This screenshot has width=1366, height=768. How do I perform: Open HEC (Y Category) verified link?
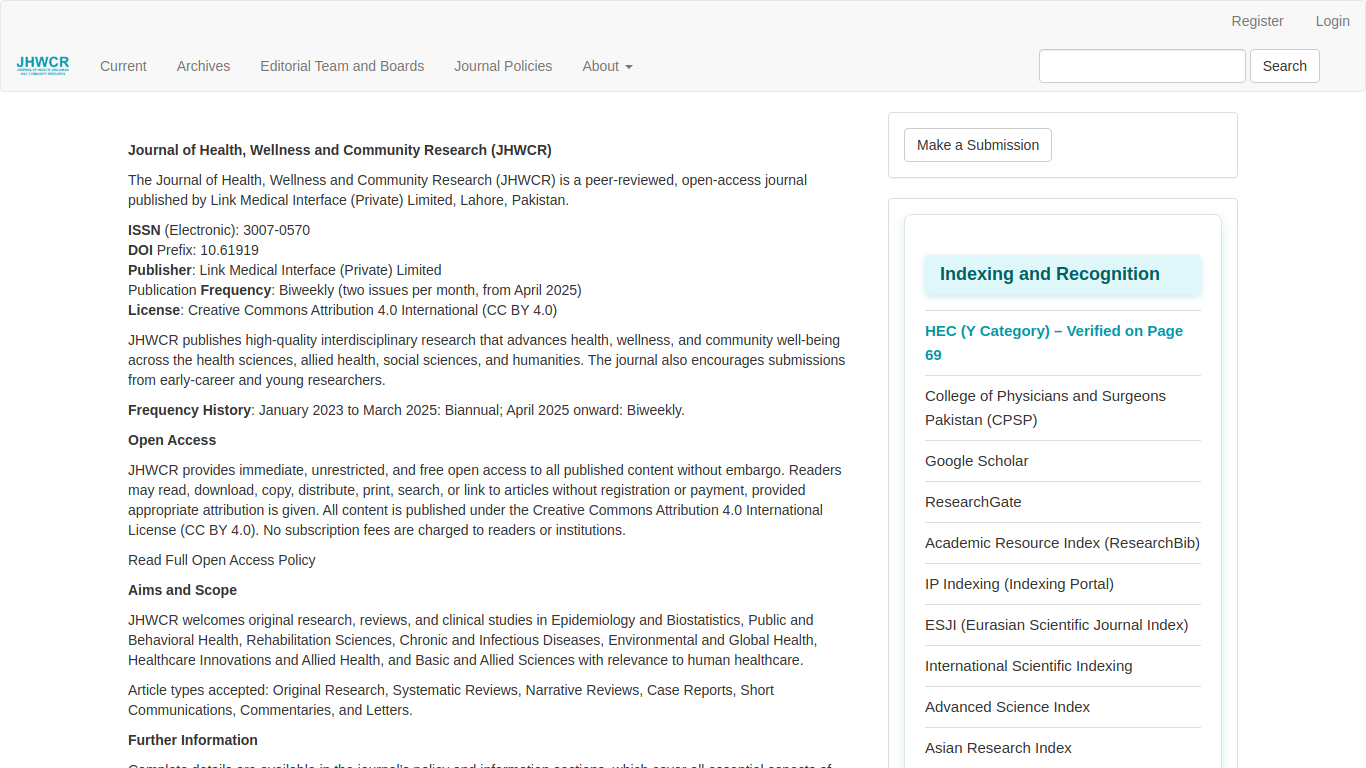coord(1054,343)
